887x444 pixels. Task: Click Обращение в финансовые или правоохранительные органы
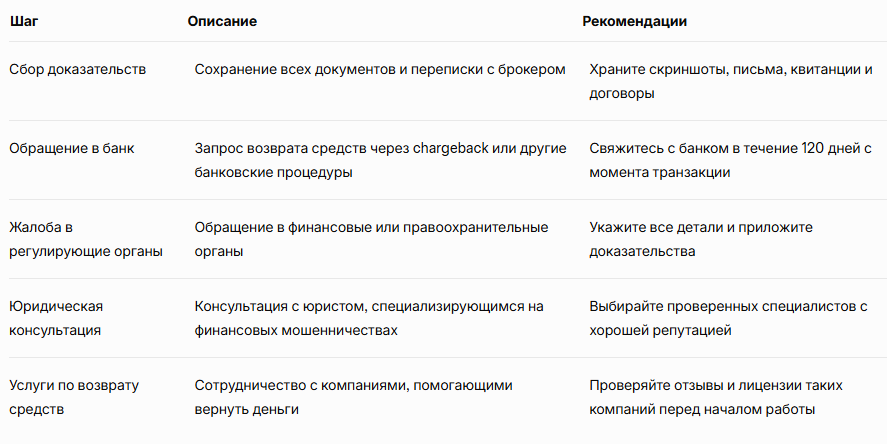[371, 239]
